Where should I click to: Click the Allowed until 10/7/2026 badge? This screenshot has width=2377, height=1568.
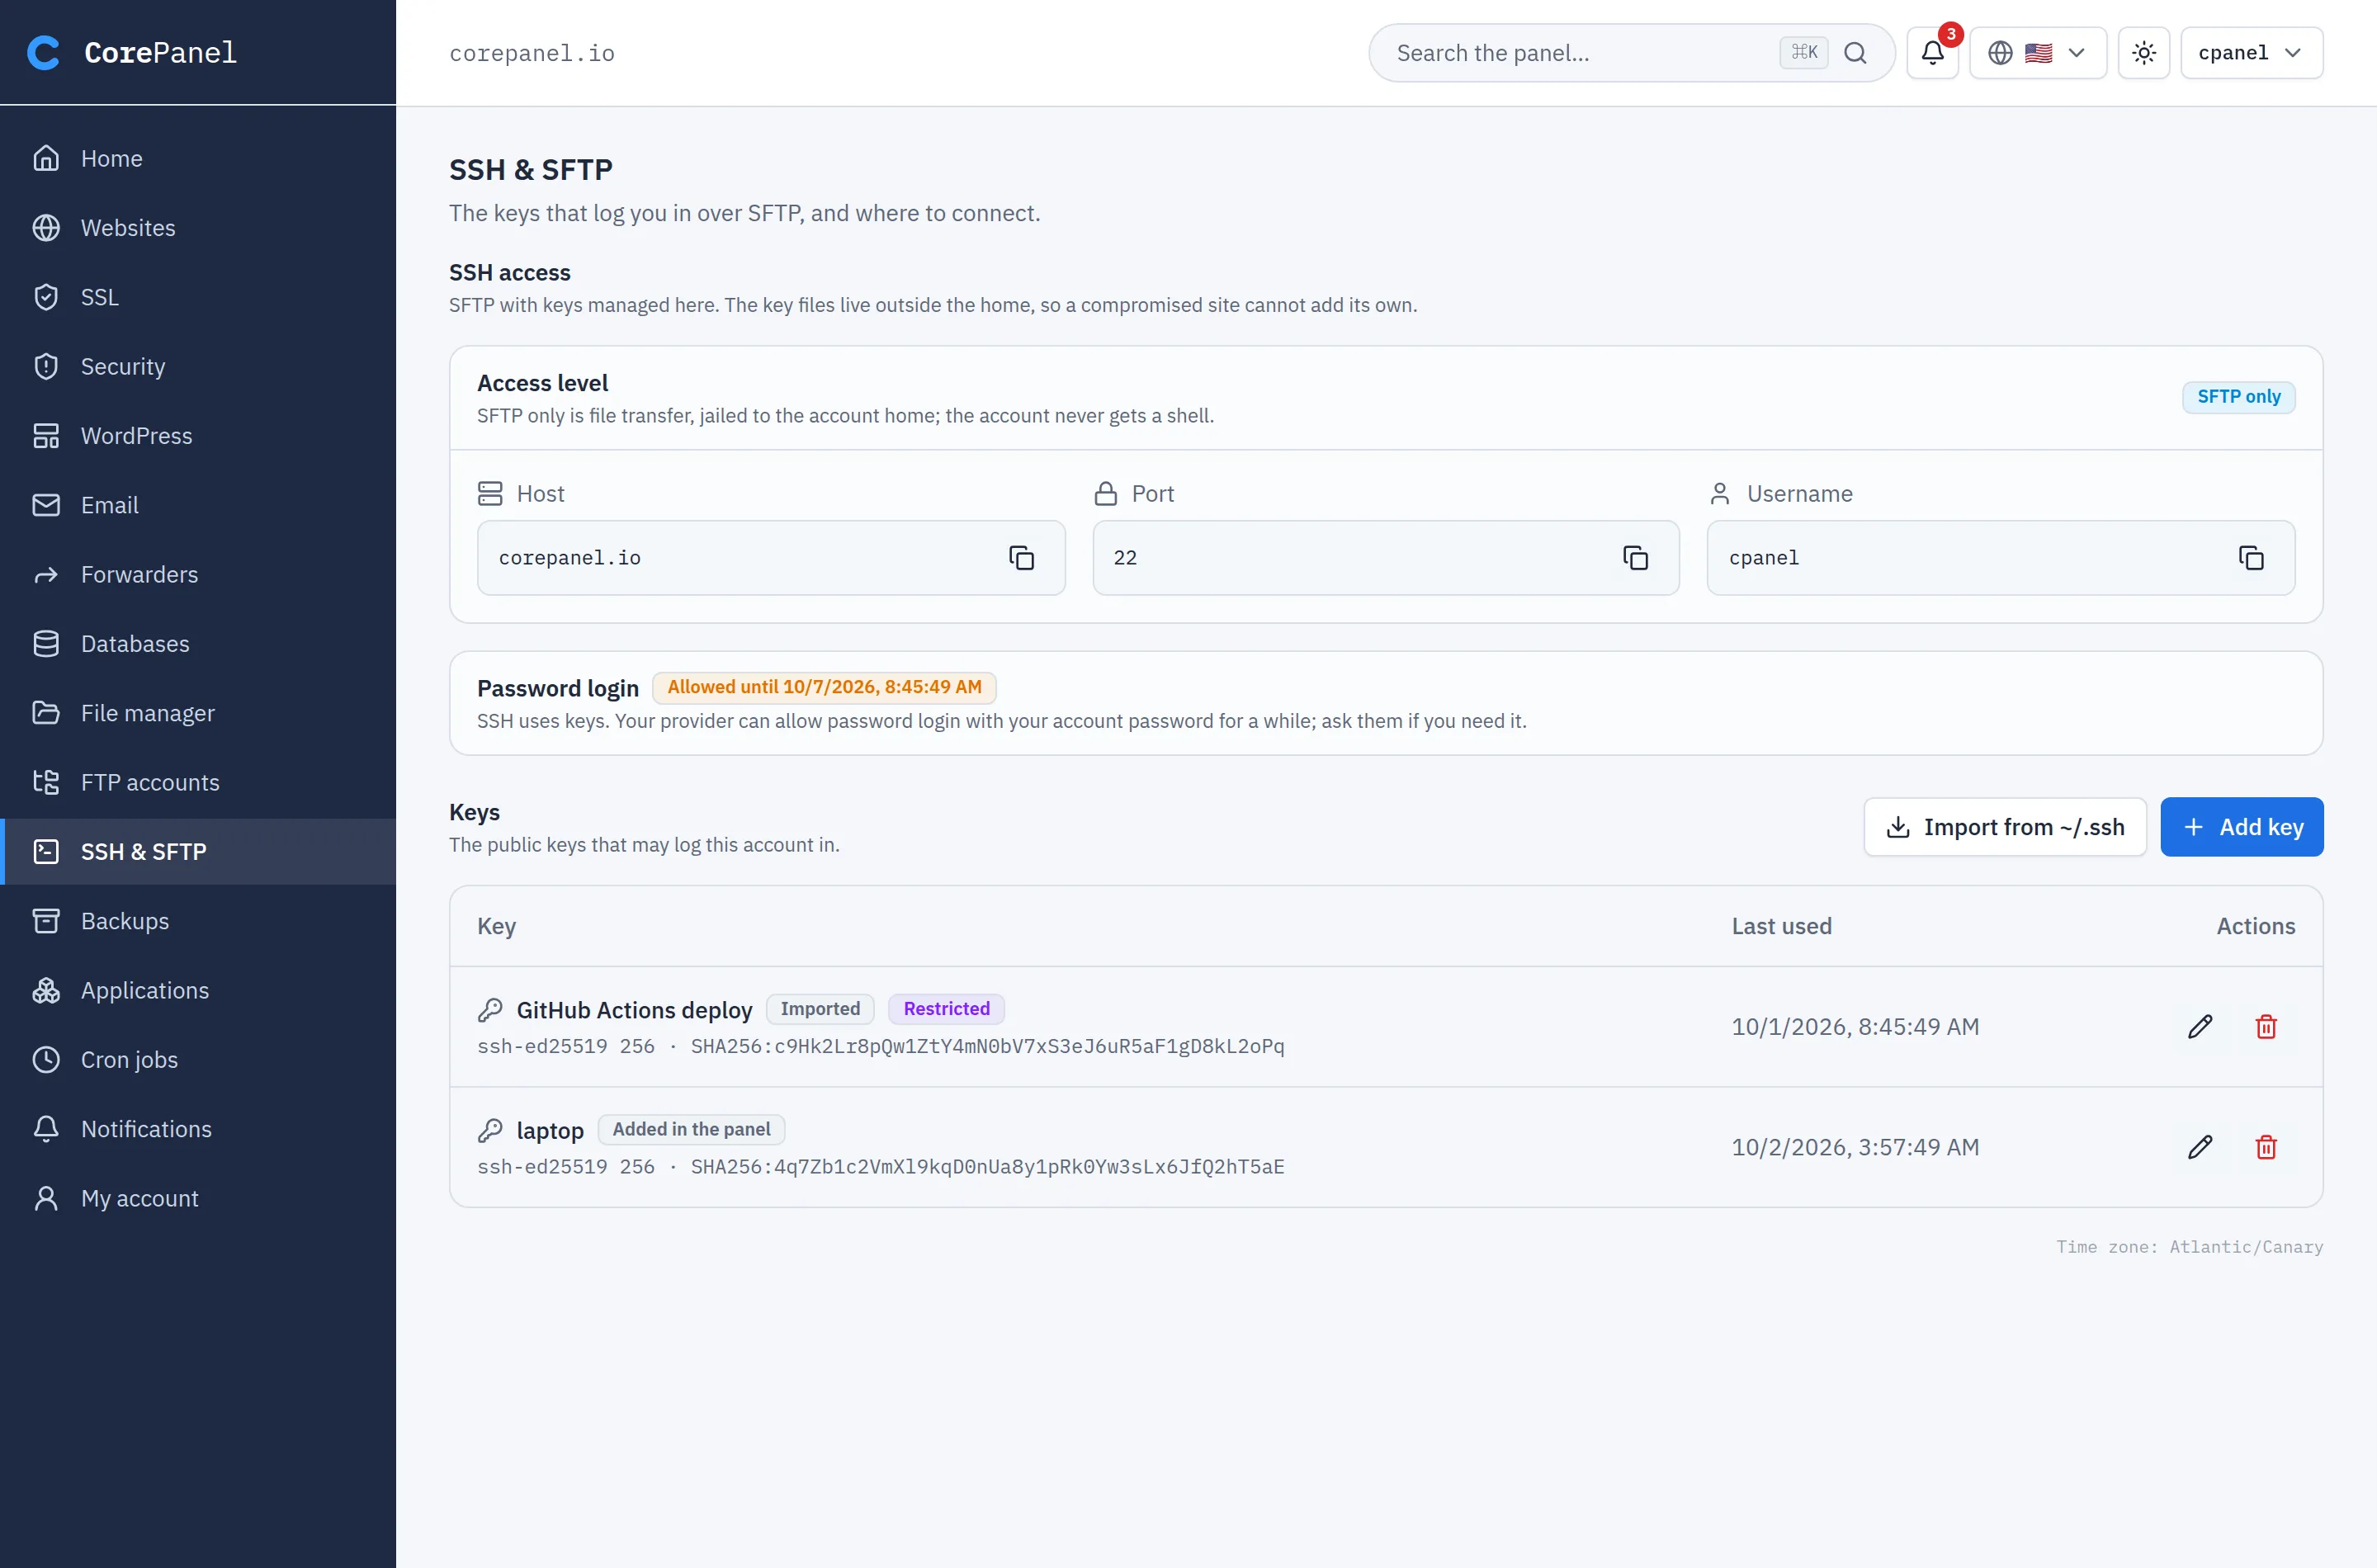[824, 688]
